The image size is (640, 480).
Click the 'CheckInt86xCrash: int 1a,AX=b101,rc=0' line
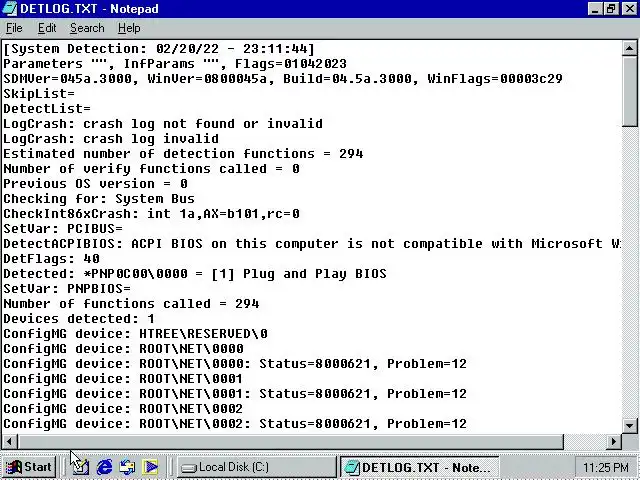(151, 213)
